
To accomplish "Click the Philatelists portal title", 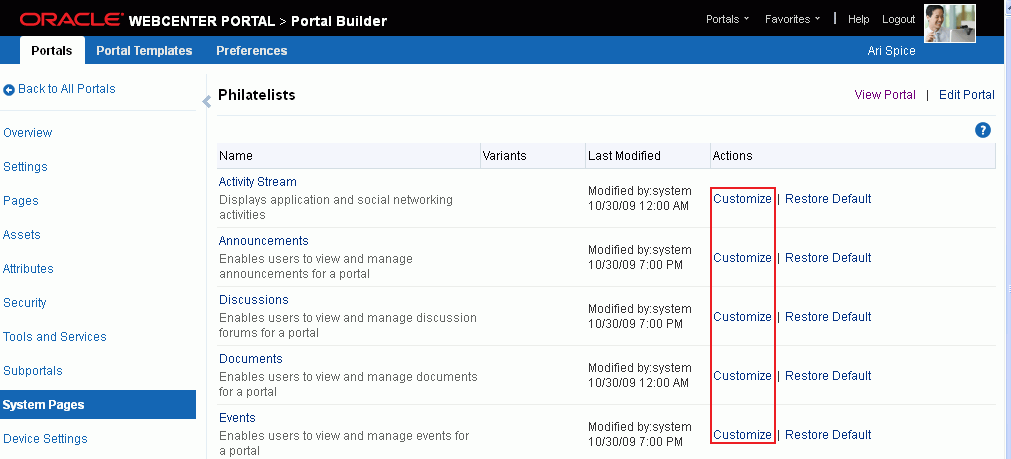I will [x=257, y=95].
